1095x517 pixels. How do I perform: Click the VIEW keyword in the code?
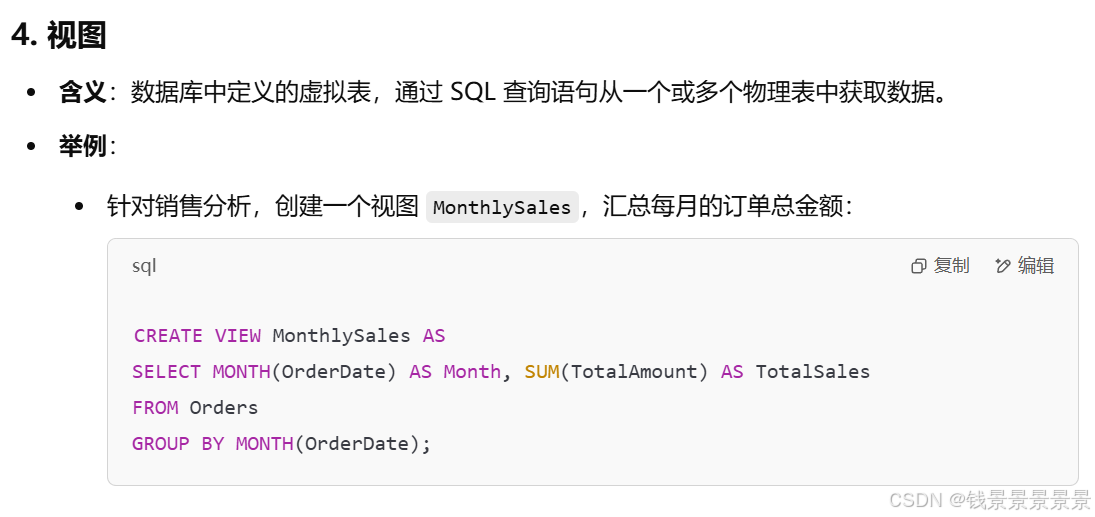tap(237, 336)
